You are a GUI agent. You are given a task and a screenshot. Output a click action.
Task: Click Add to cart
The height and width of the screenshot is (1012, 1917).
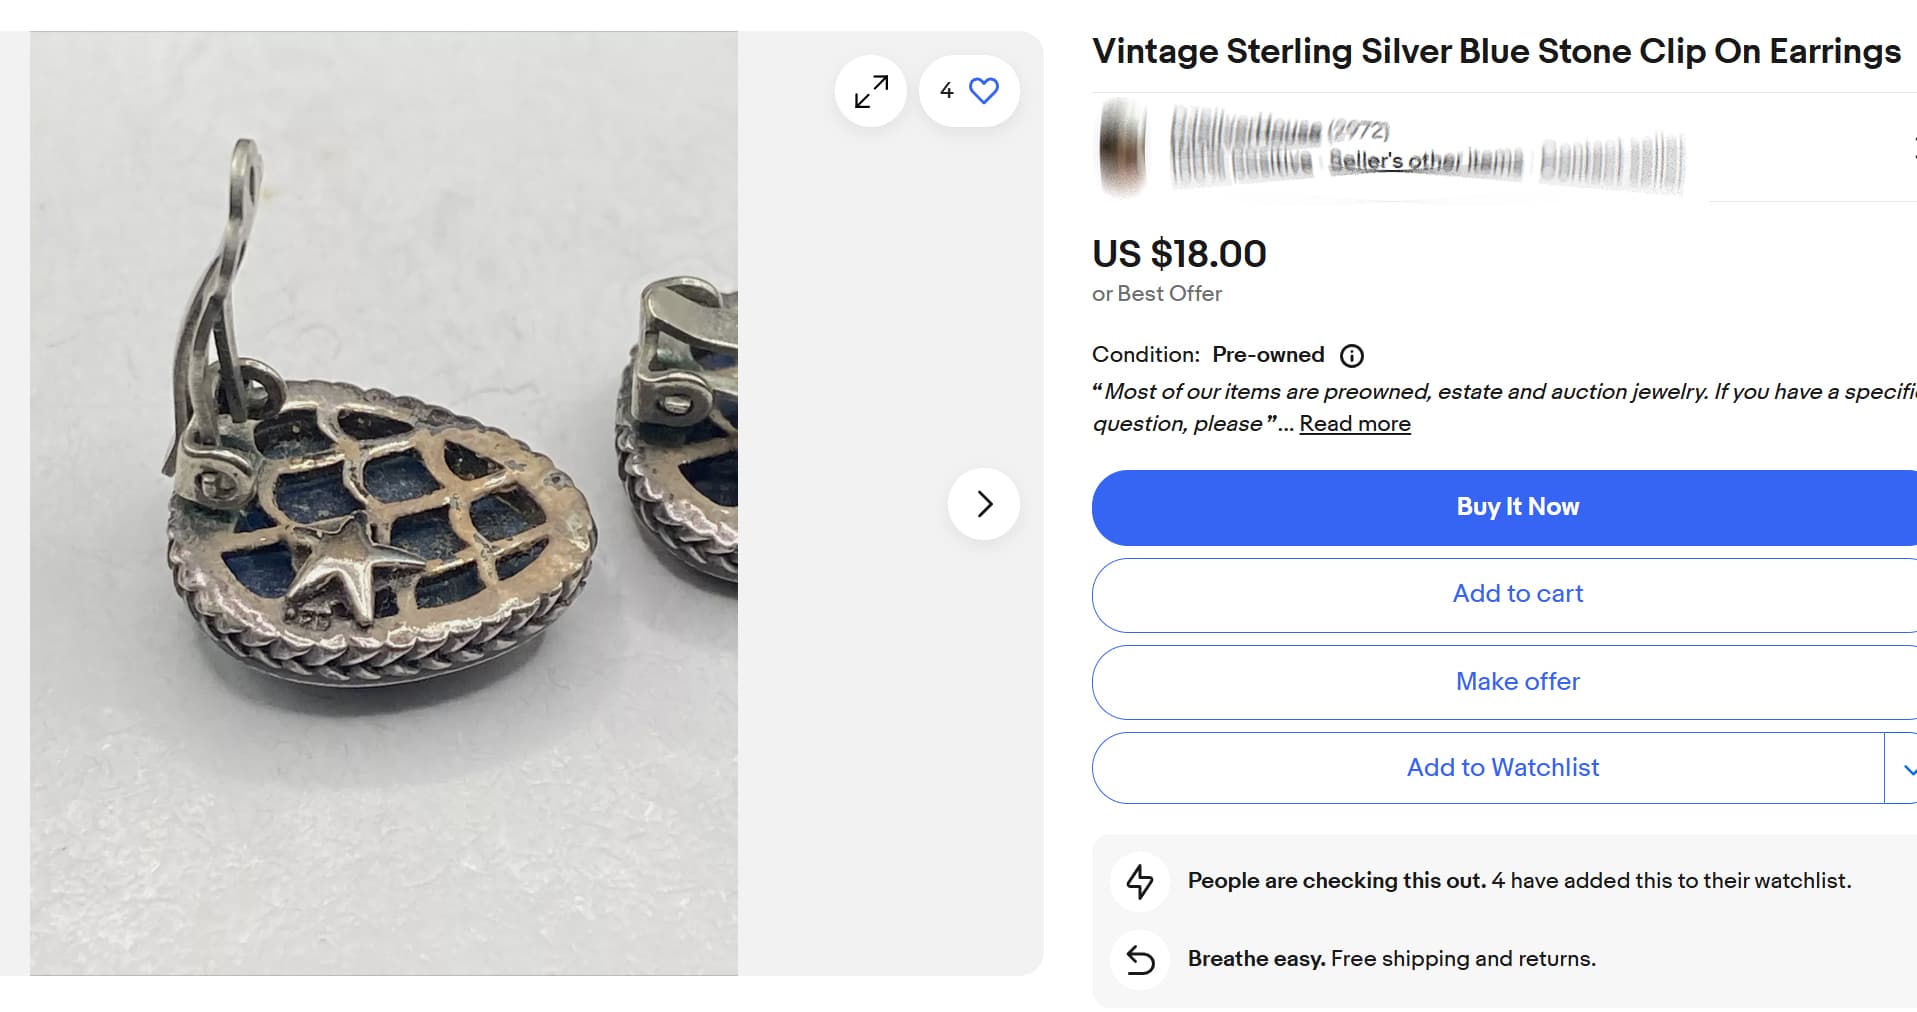tap(1517, 594)
